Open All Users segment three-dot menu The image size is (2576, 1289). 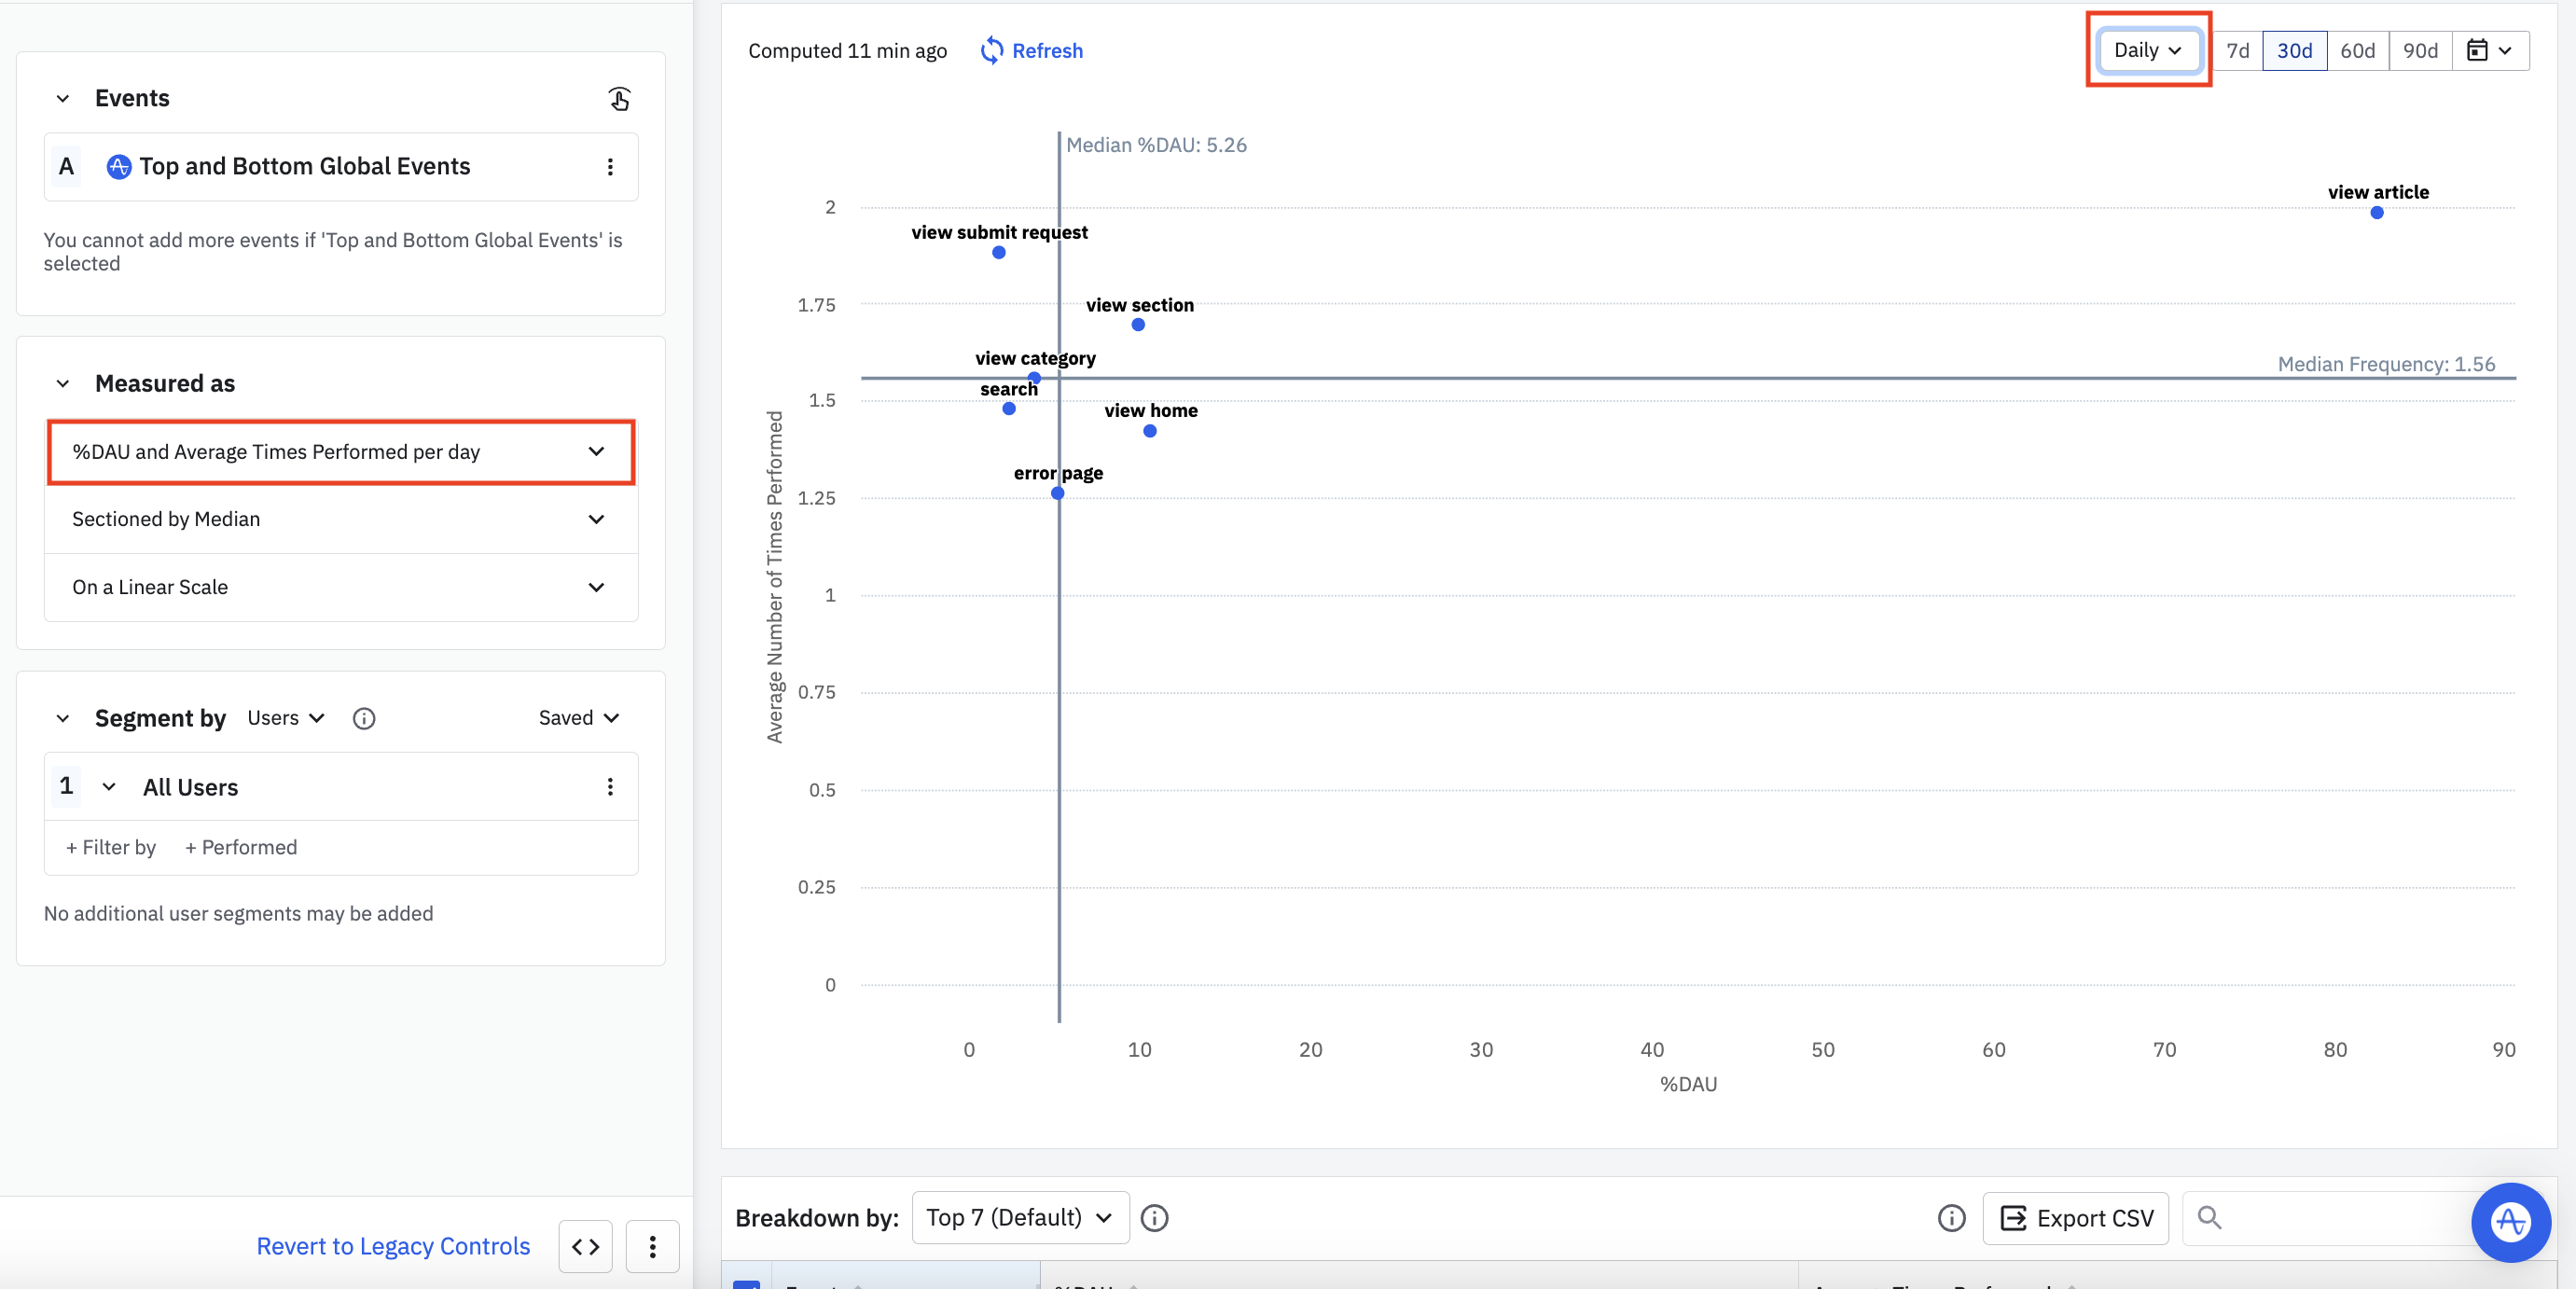tap(609, 787)
